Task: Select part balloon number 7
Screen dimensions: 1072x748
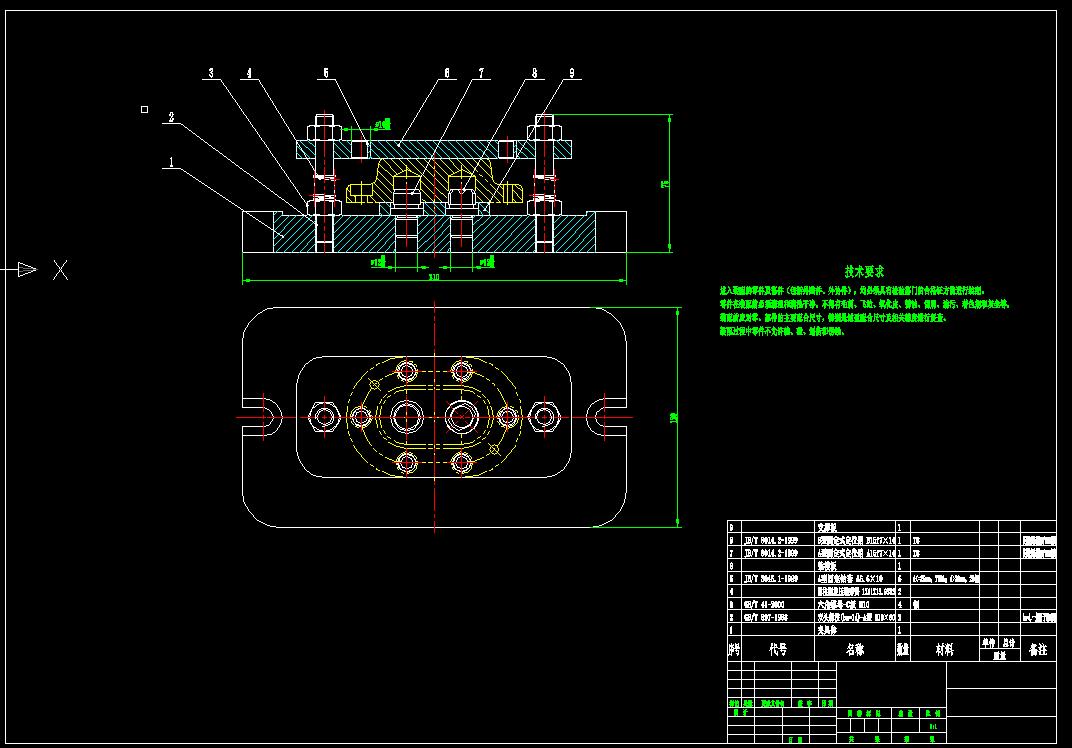Action: coord(481,72)
